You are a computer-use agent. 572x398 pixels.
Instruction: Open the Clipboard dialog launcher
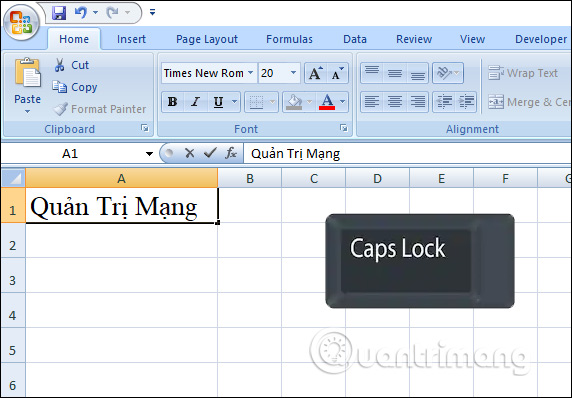145,128
